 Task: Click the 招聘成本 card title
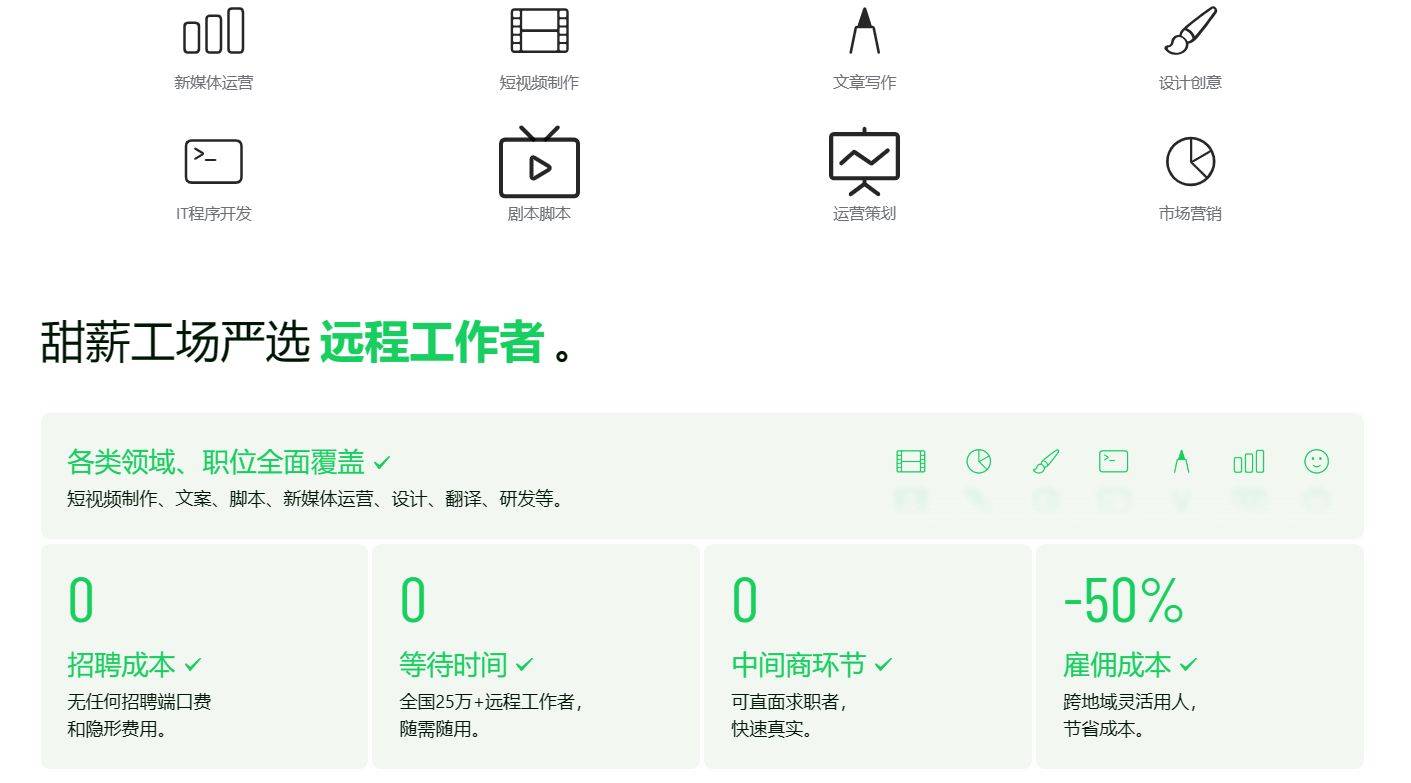click(121, 664)
